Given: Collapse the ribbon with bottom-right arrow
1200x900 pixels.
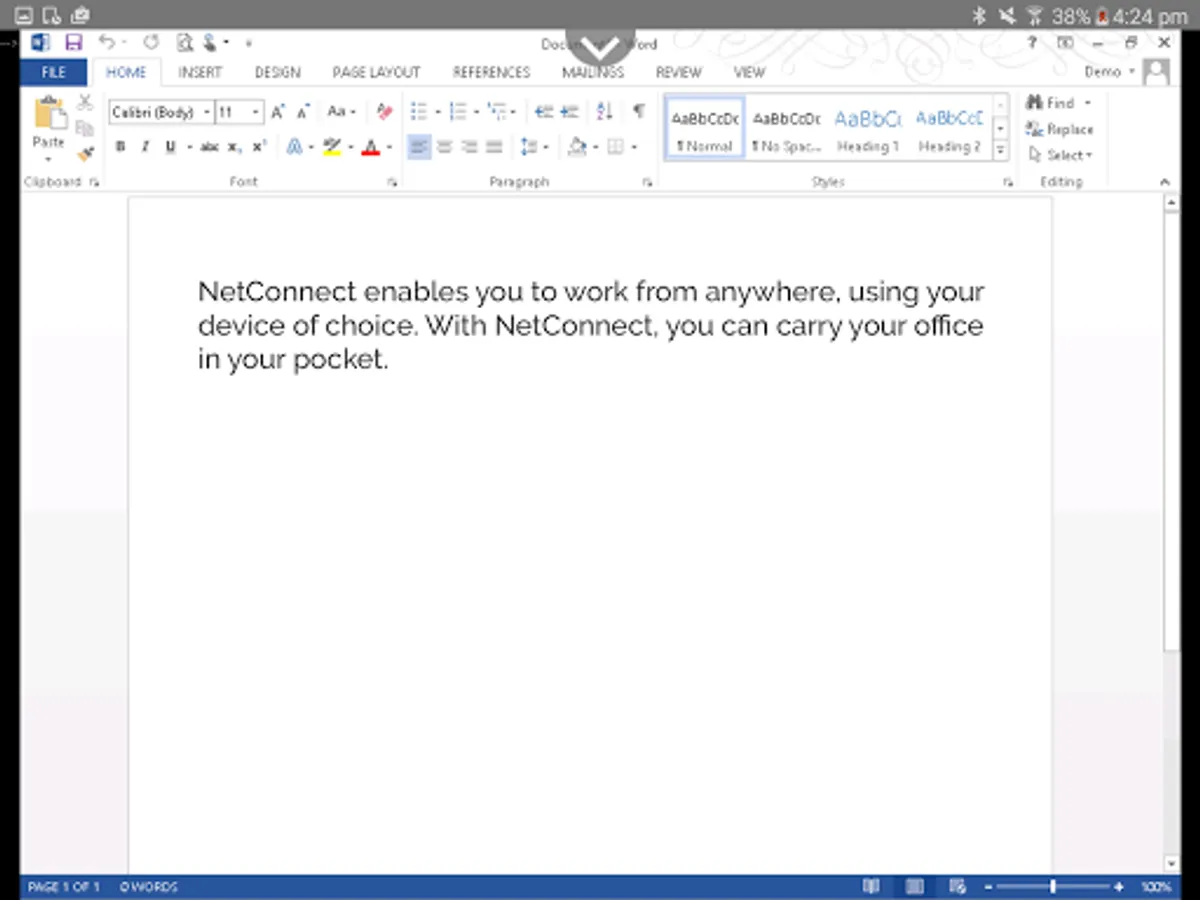Looking at the screenshot, I should pyautogui.click(x=1164, y=182).
